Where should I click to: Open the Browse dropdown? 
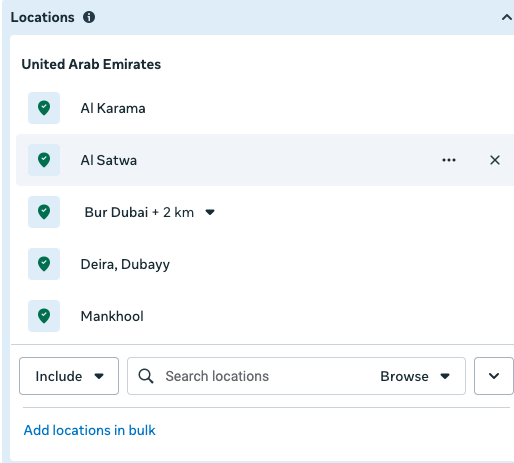(415, 376)
